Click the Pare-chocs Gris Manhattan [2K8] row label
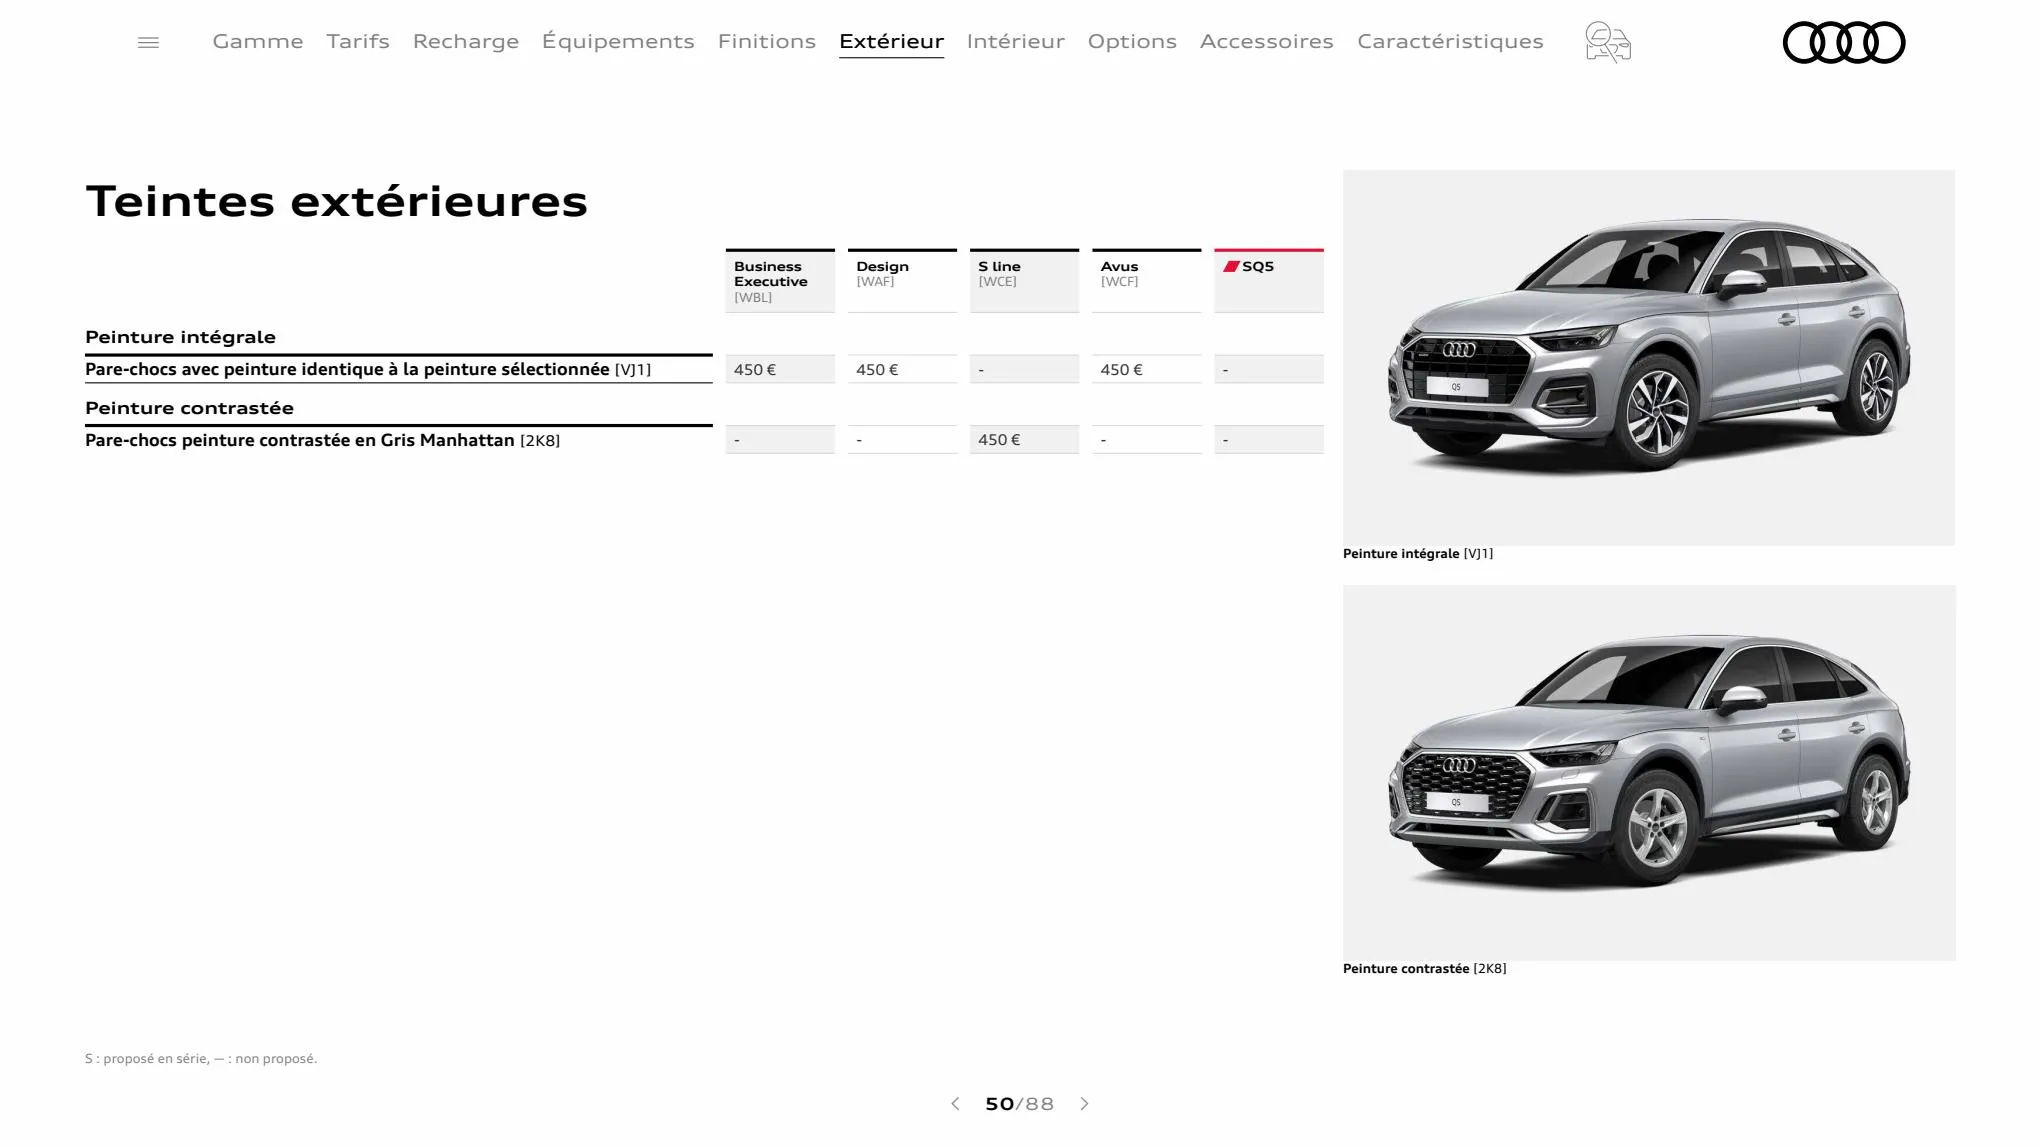2040x1147 pixels. [x=322, y=440]
